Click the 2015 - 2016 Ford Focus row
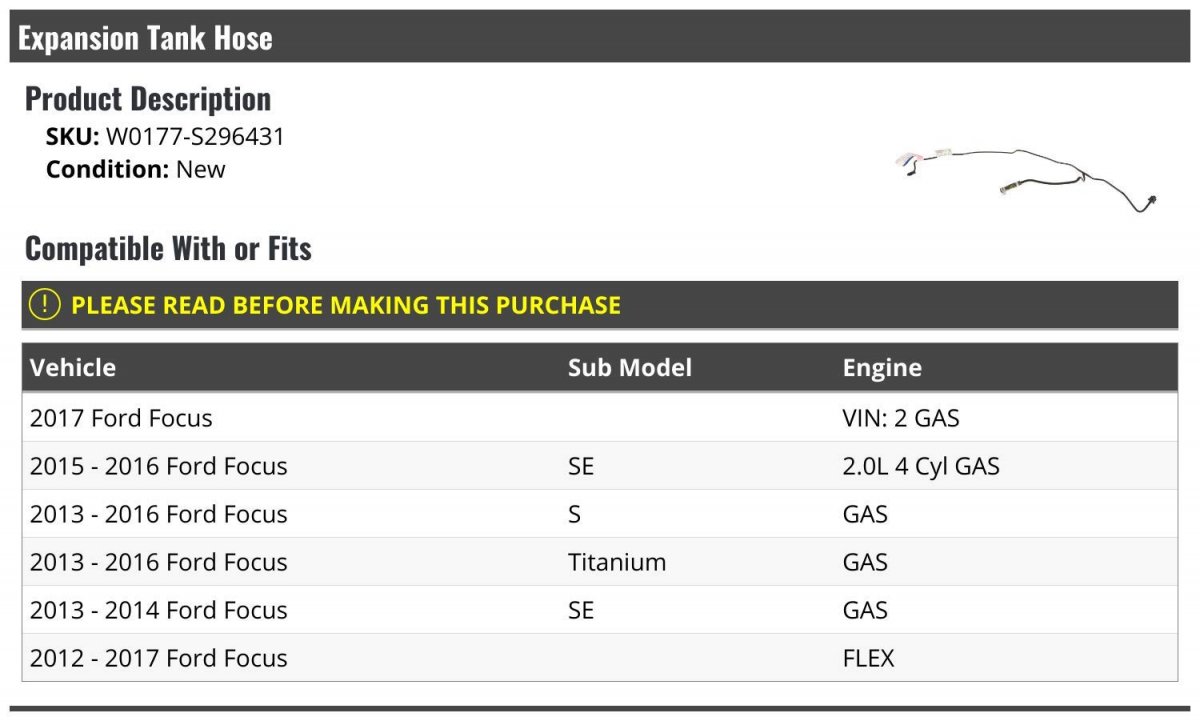The height and width of the screenshot is (721, 1200). tap(600, 466)
